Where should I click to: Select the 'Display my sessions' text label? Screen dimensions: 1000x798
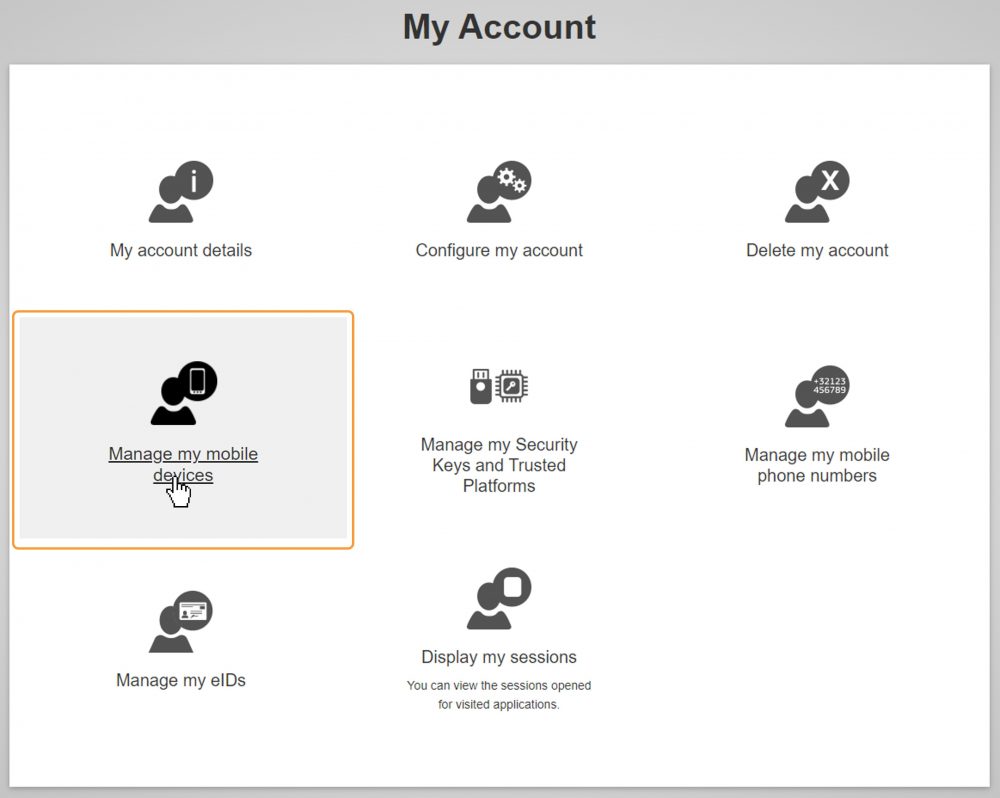499,657
